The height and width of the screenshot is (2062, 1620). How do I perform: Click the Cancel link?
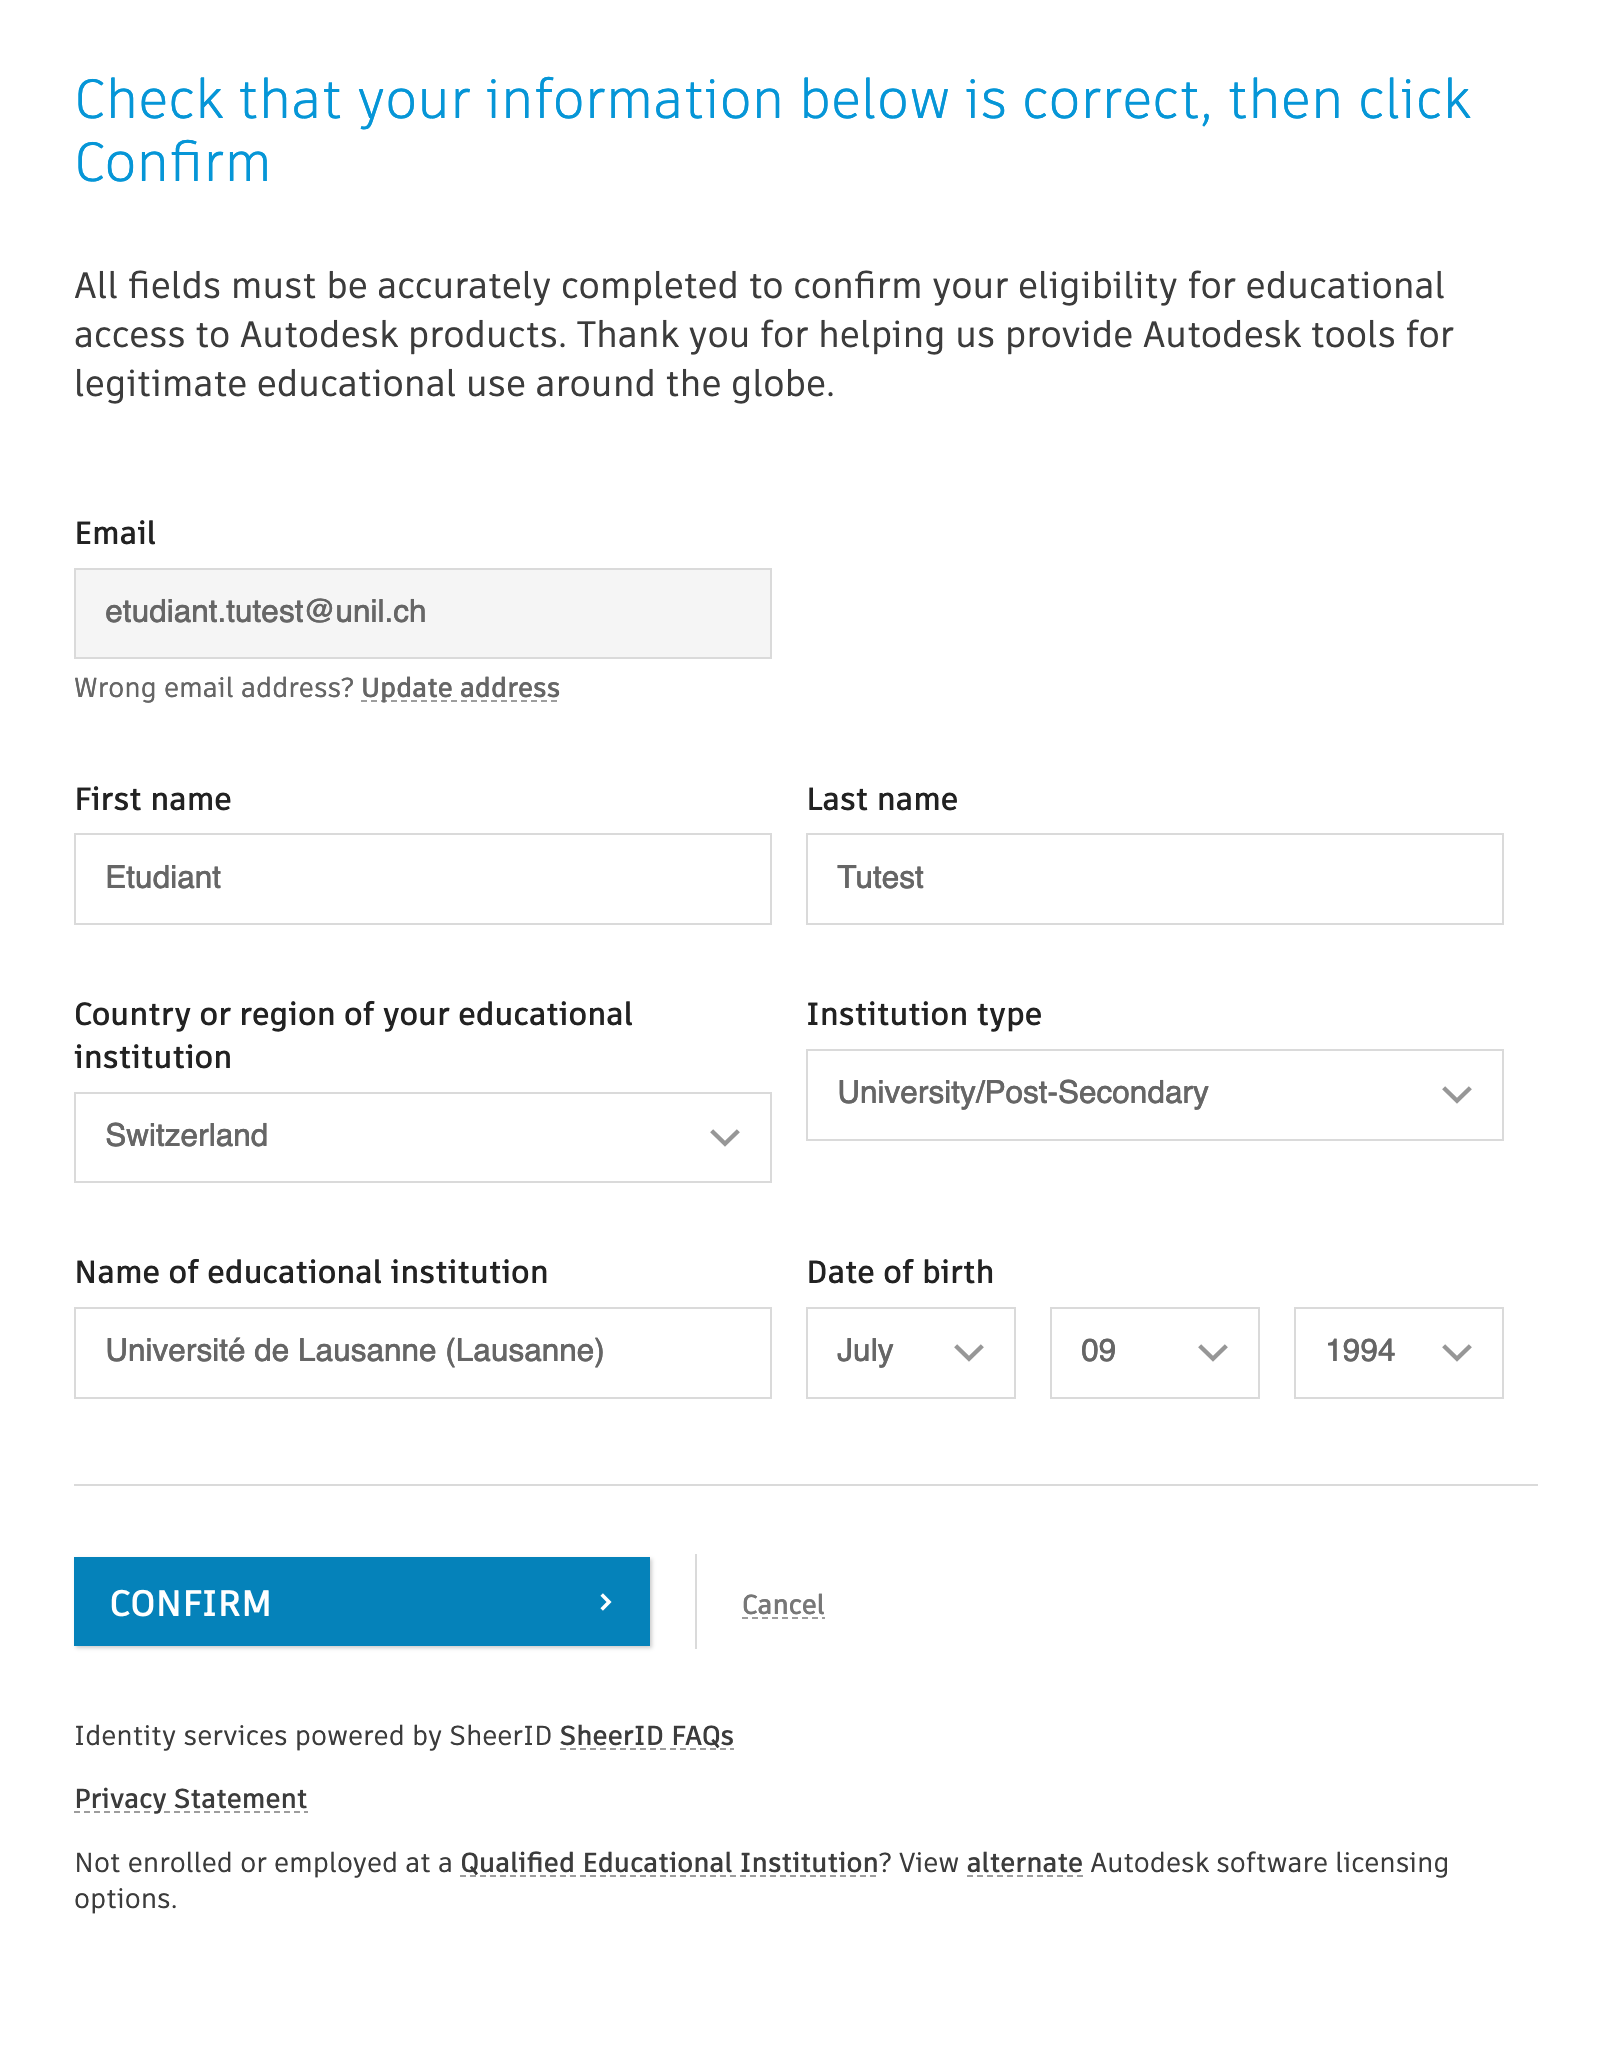click(783, 1604)
